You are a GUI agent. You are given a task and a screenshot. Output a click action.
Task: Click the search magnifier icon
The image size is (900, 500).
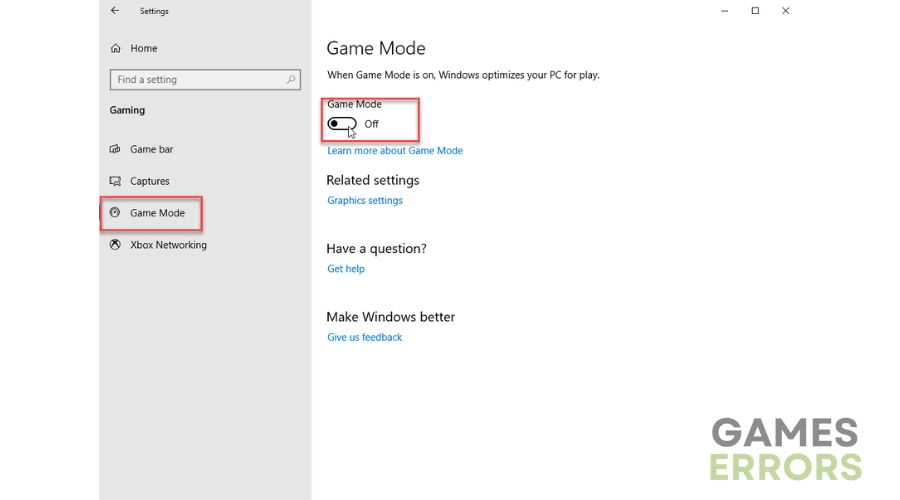pos(291,80)
